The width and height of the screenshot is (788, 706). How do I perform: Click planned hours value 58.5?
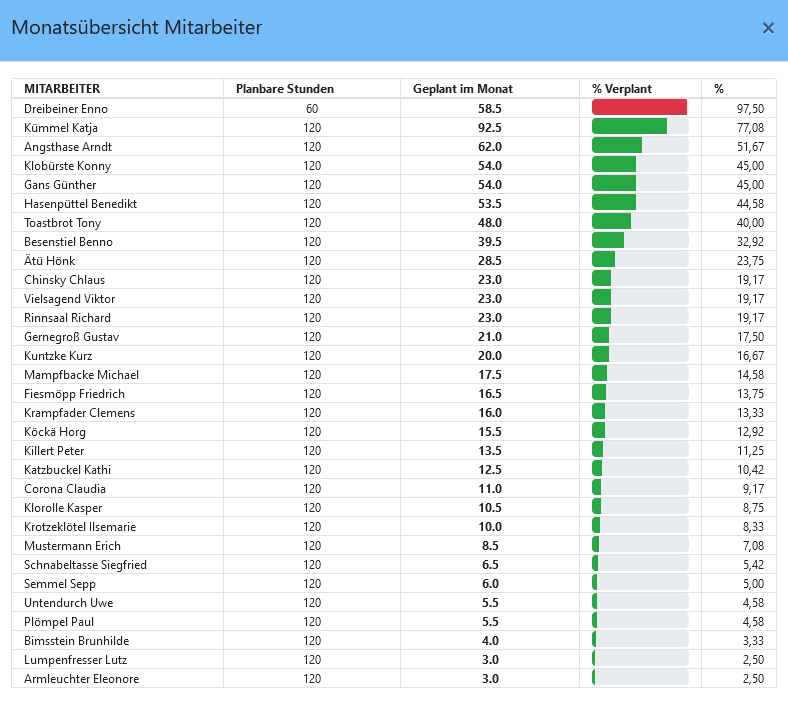(x=489, y=109)
